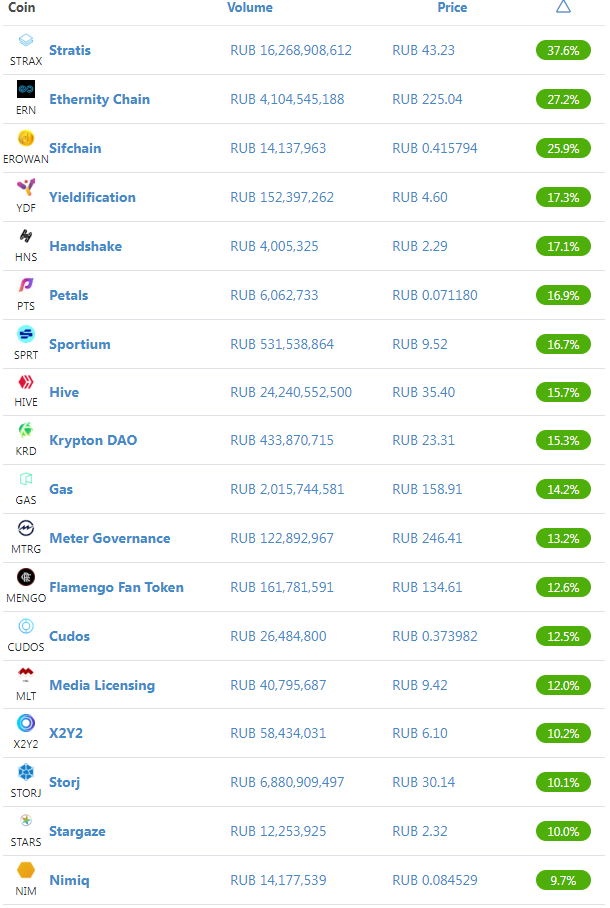
Task: Click the Hive red logo icon
Action: coord(26,382)
